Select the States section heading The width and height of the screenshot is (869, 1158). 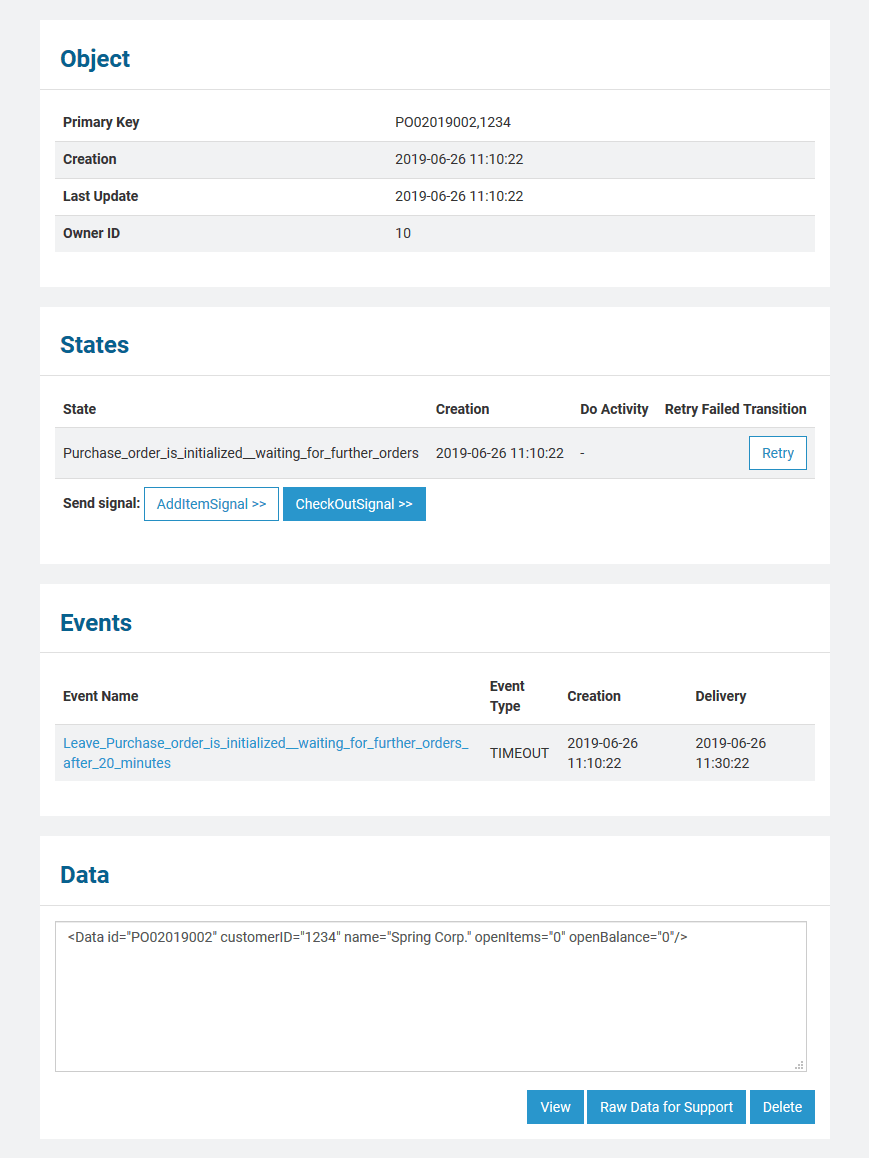click(x=94, y=344)
